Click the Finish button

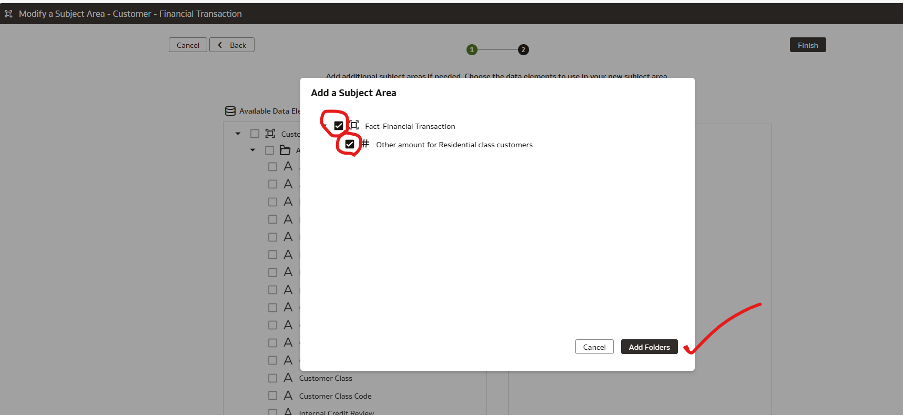(x=808, y=45)
